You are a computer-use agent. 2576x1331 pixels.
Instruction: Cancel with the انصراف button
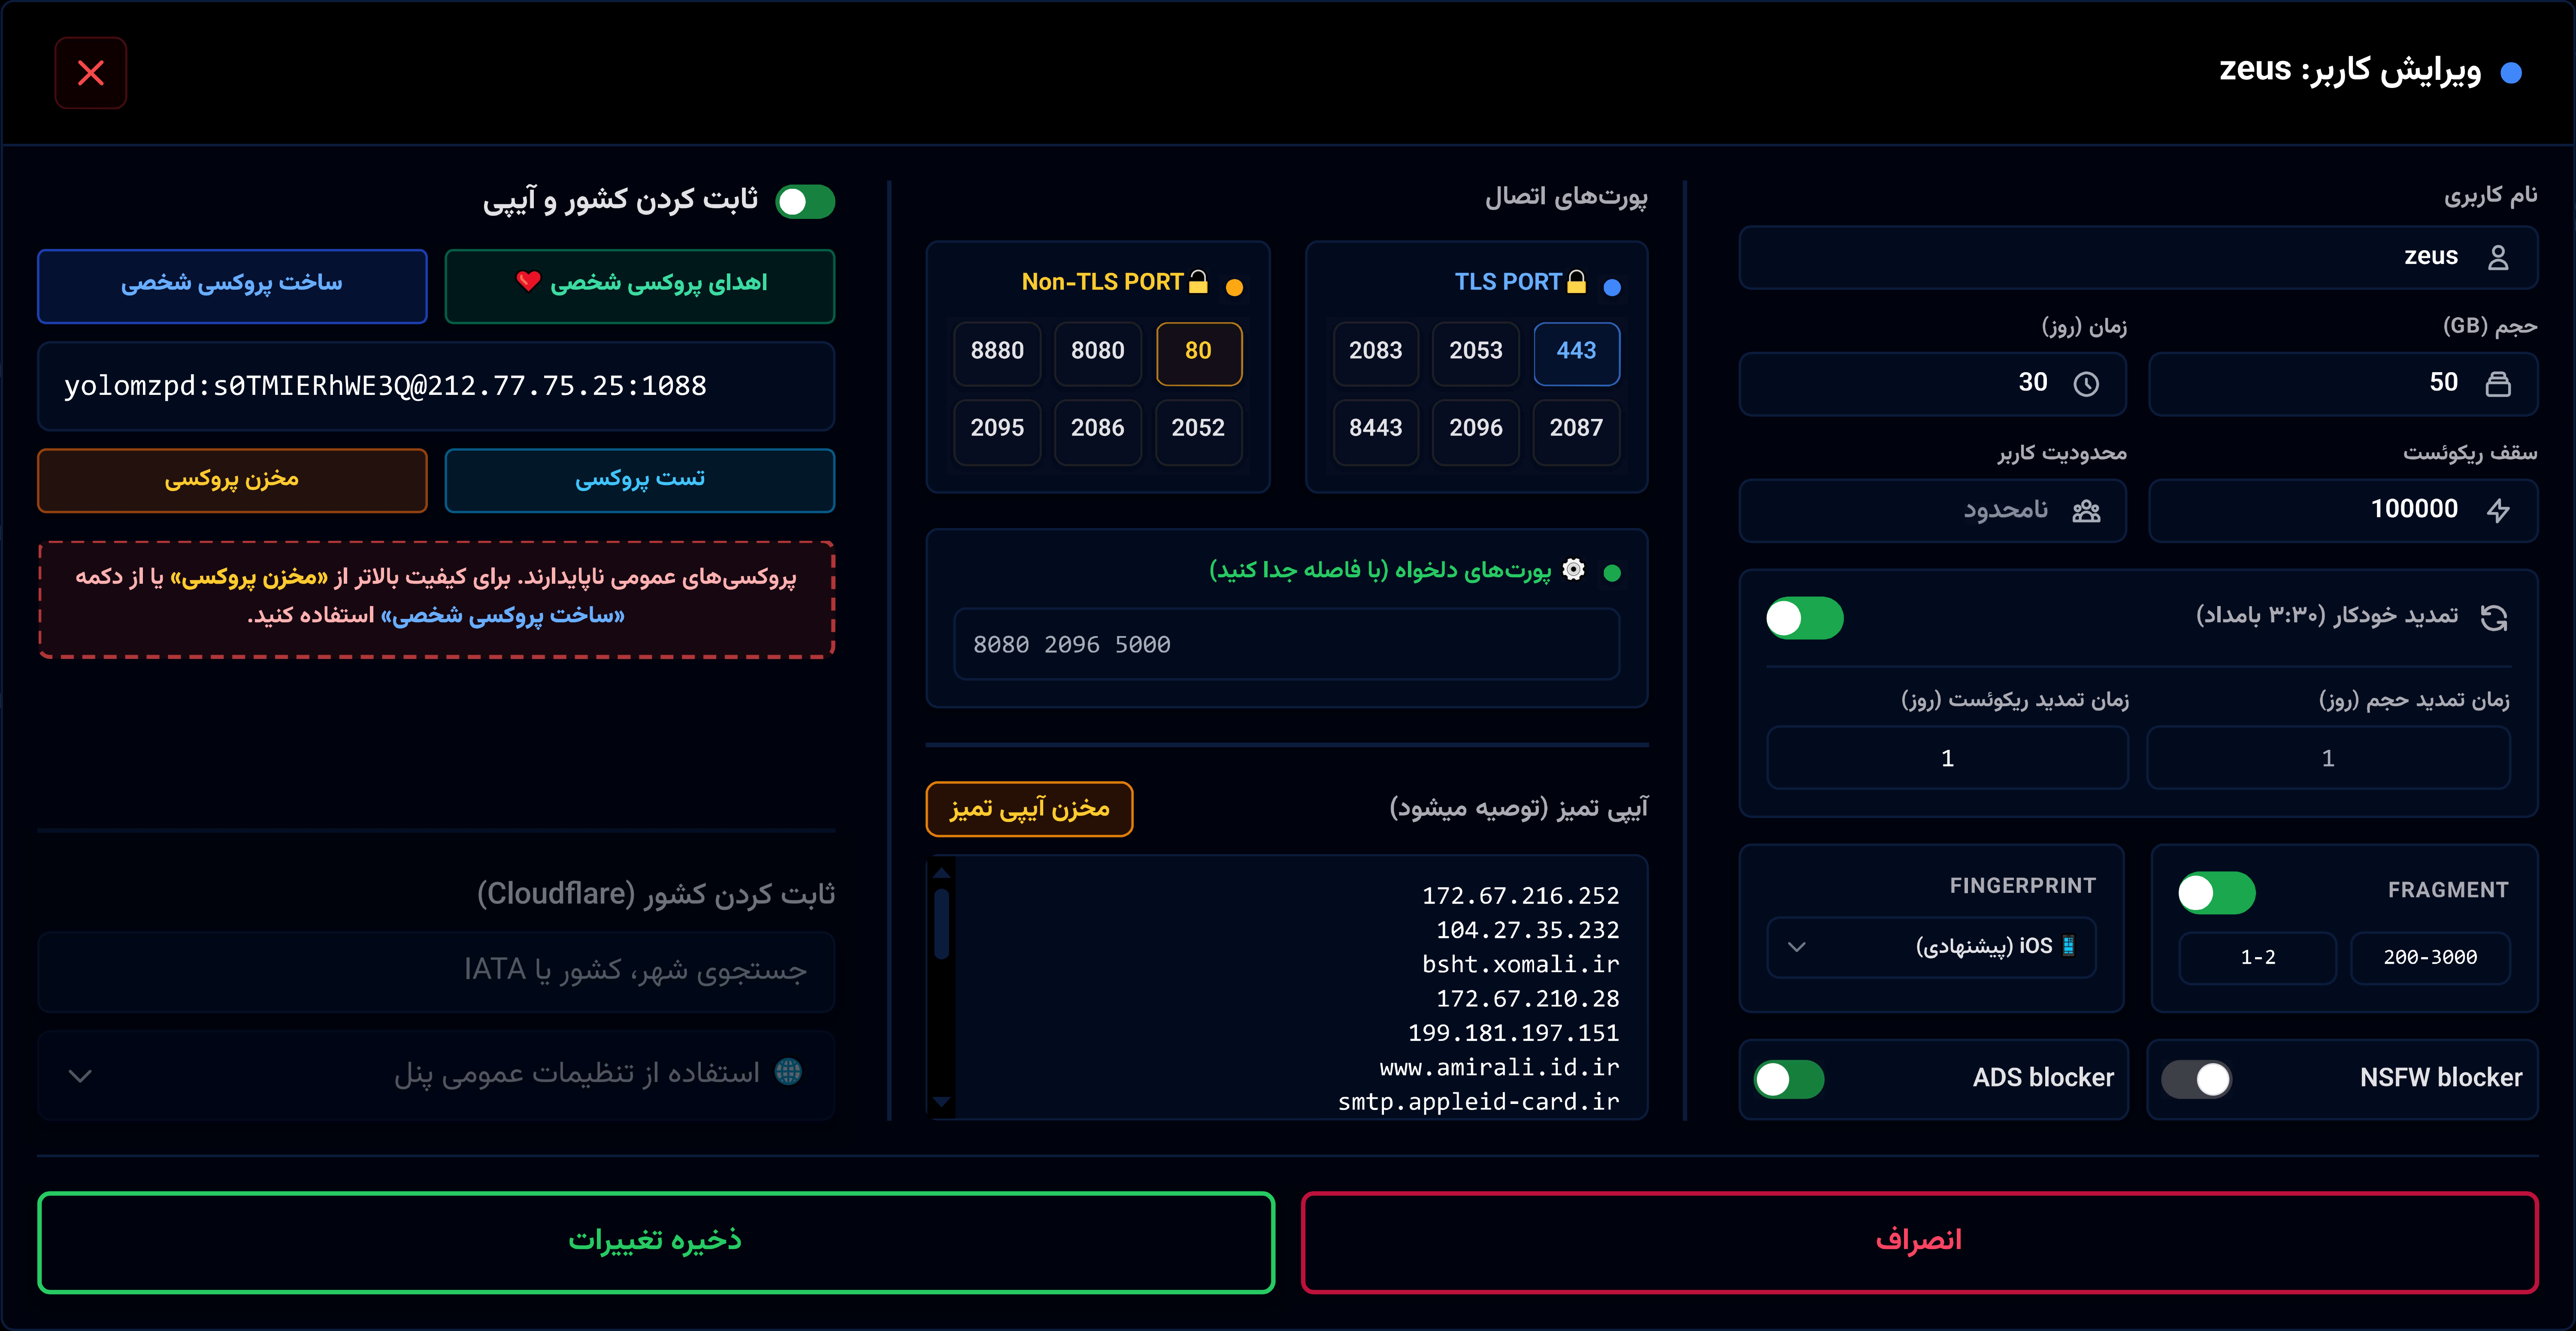(1919, 1242)
